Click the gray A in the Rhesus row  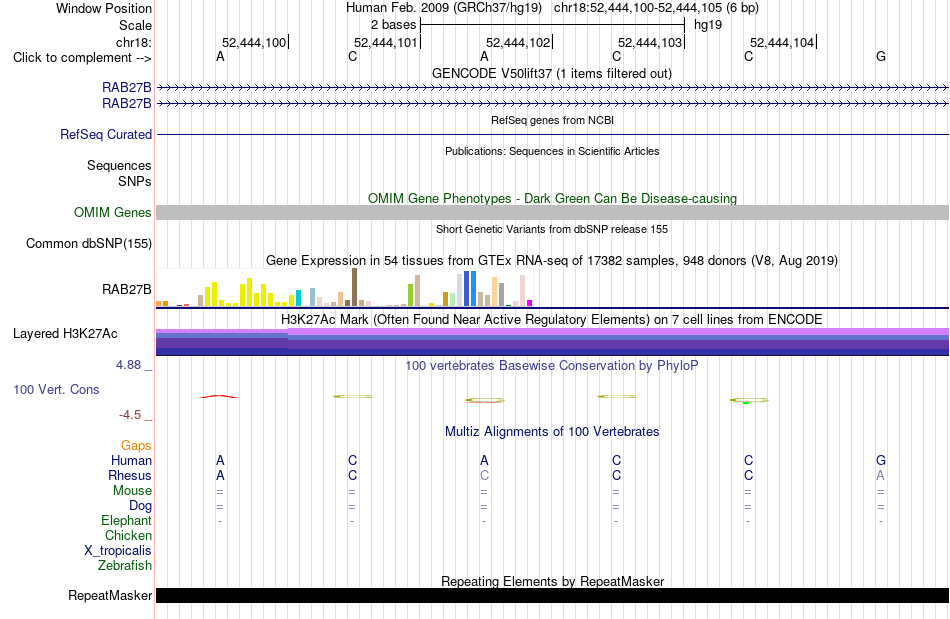pos(880,475)
